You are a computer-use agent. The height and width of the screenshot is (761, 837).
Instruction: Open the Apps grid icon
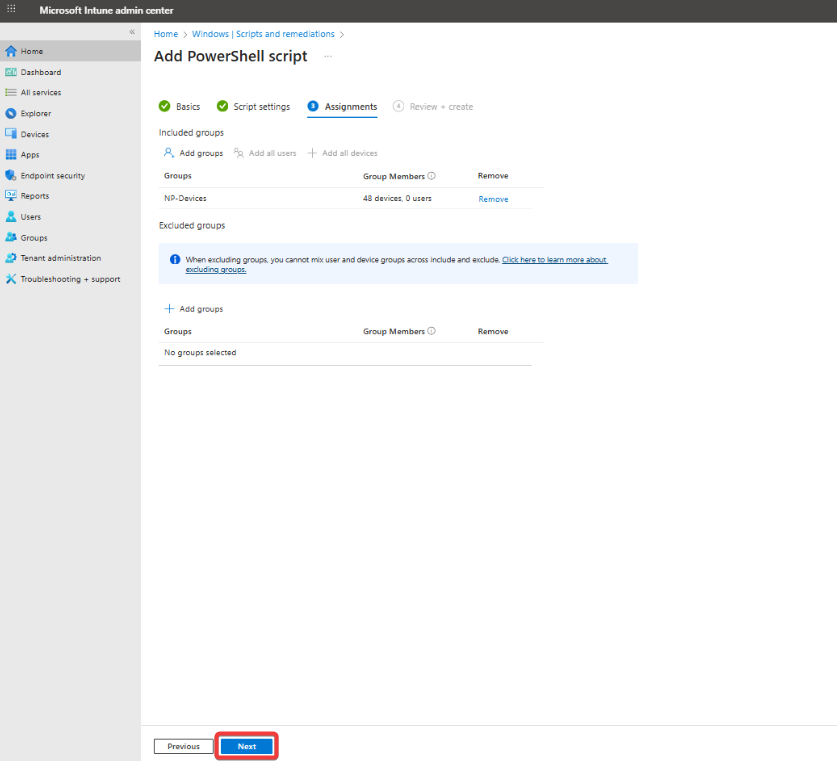coord(11,155)
